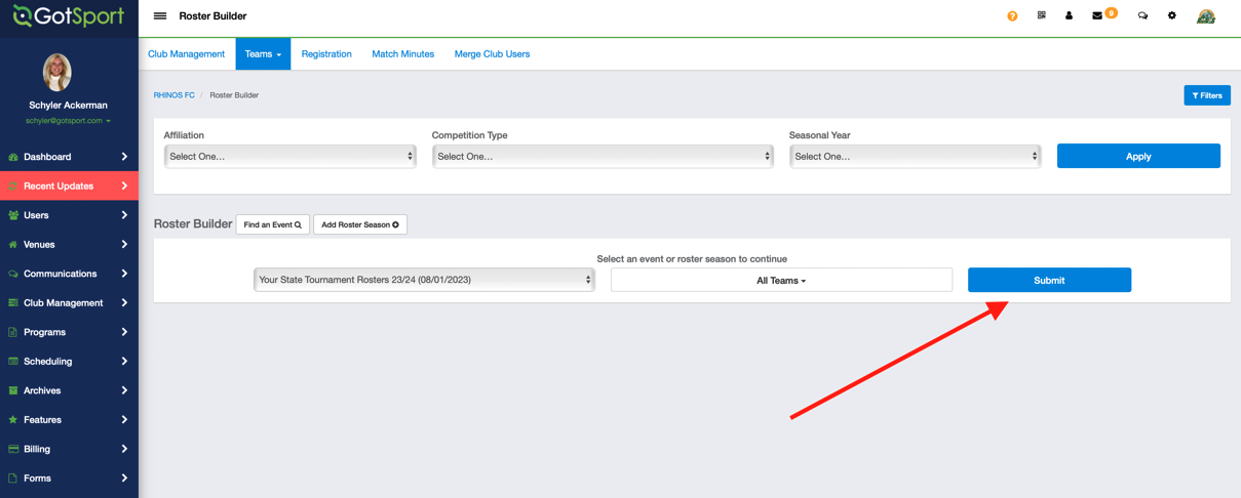Open the chat conversations icon
Viewport: 1241px width, 498px height.
[x=1143, y=16]
